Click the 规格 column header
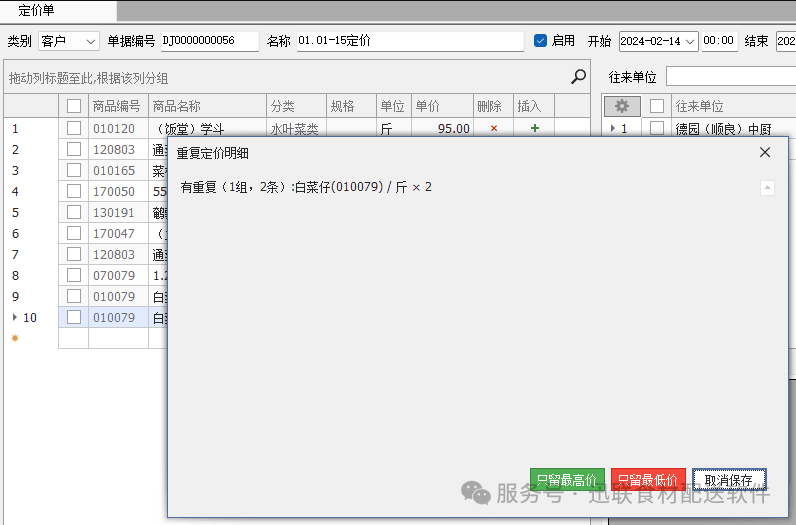The image size is (796, 525). tap(351, 106)
